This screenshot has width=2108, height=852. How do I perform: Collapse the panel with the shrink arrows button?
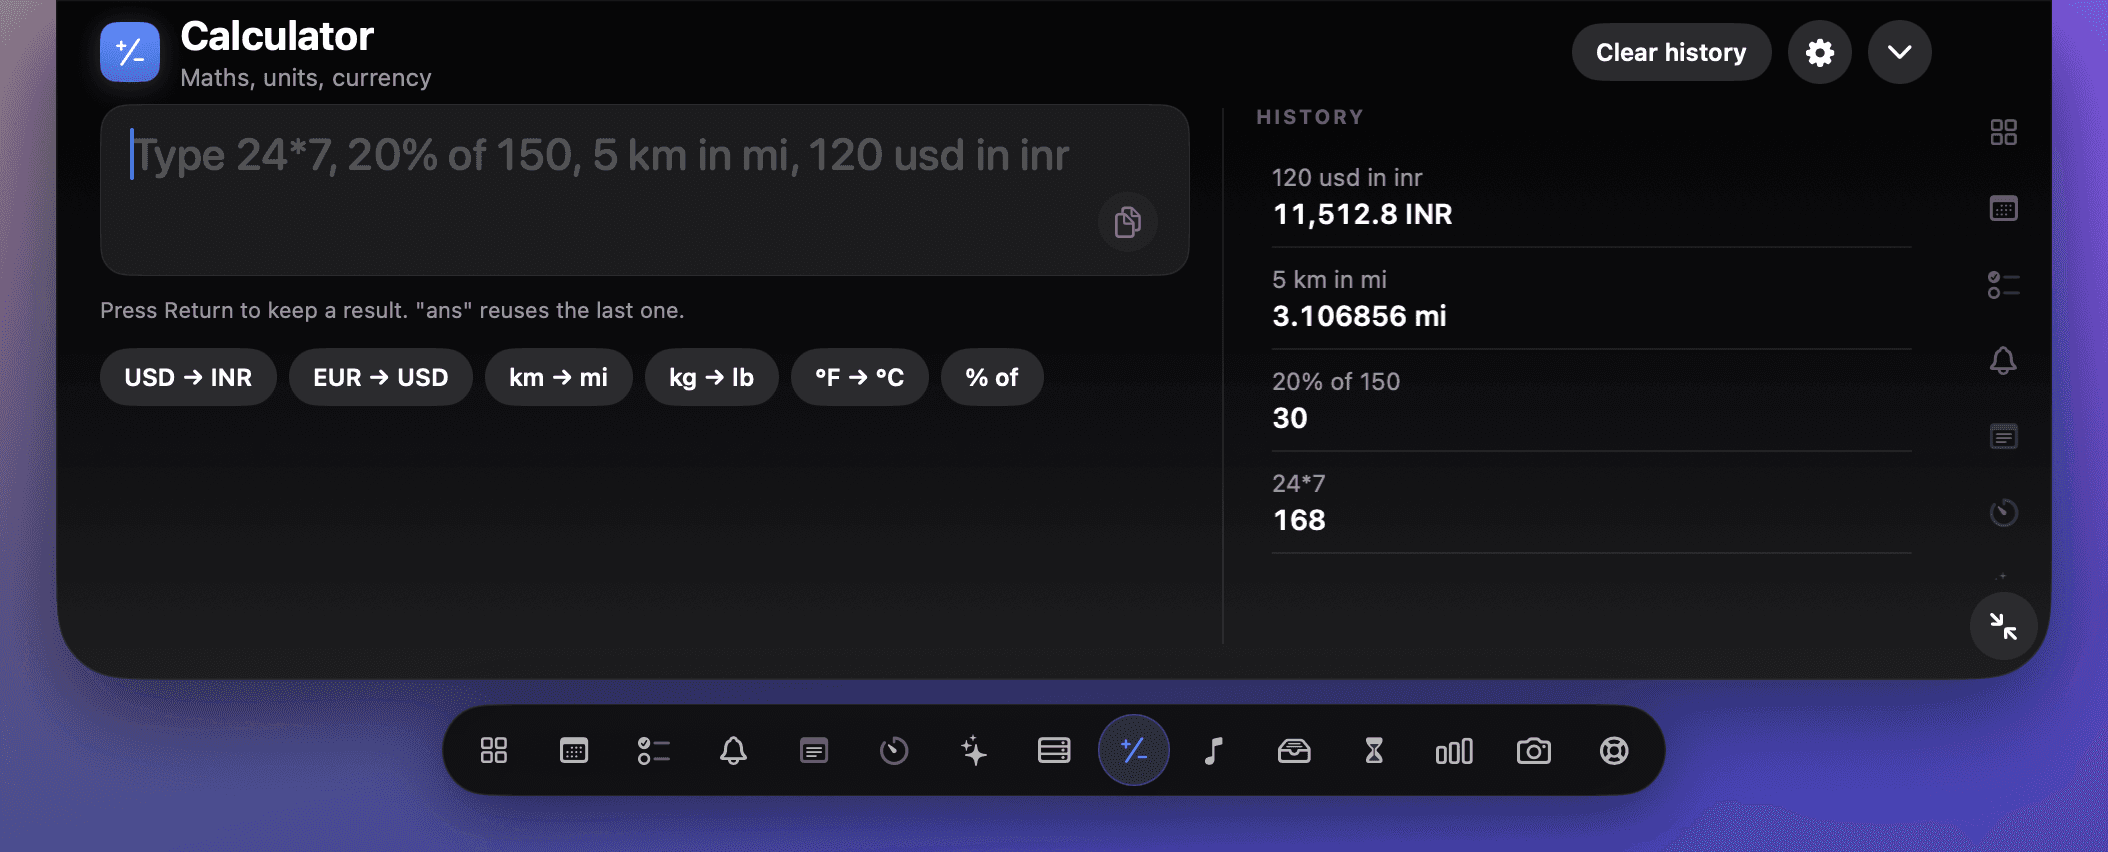point(2003,626)
